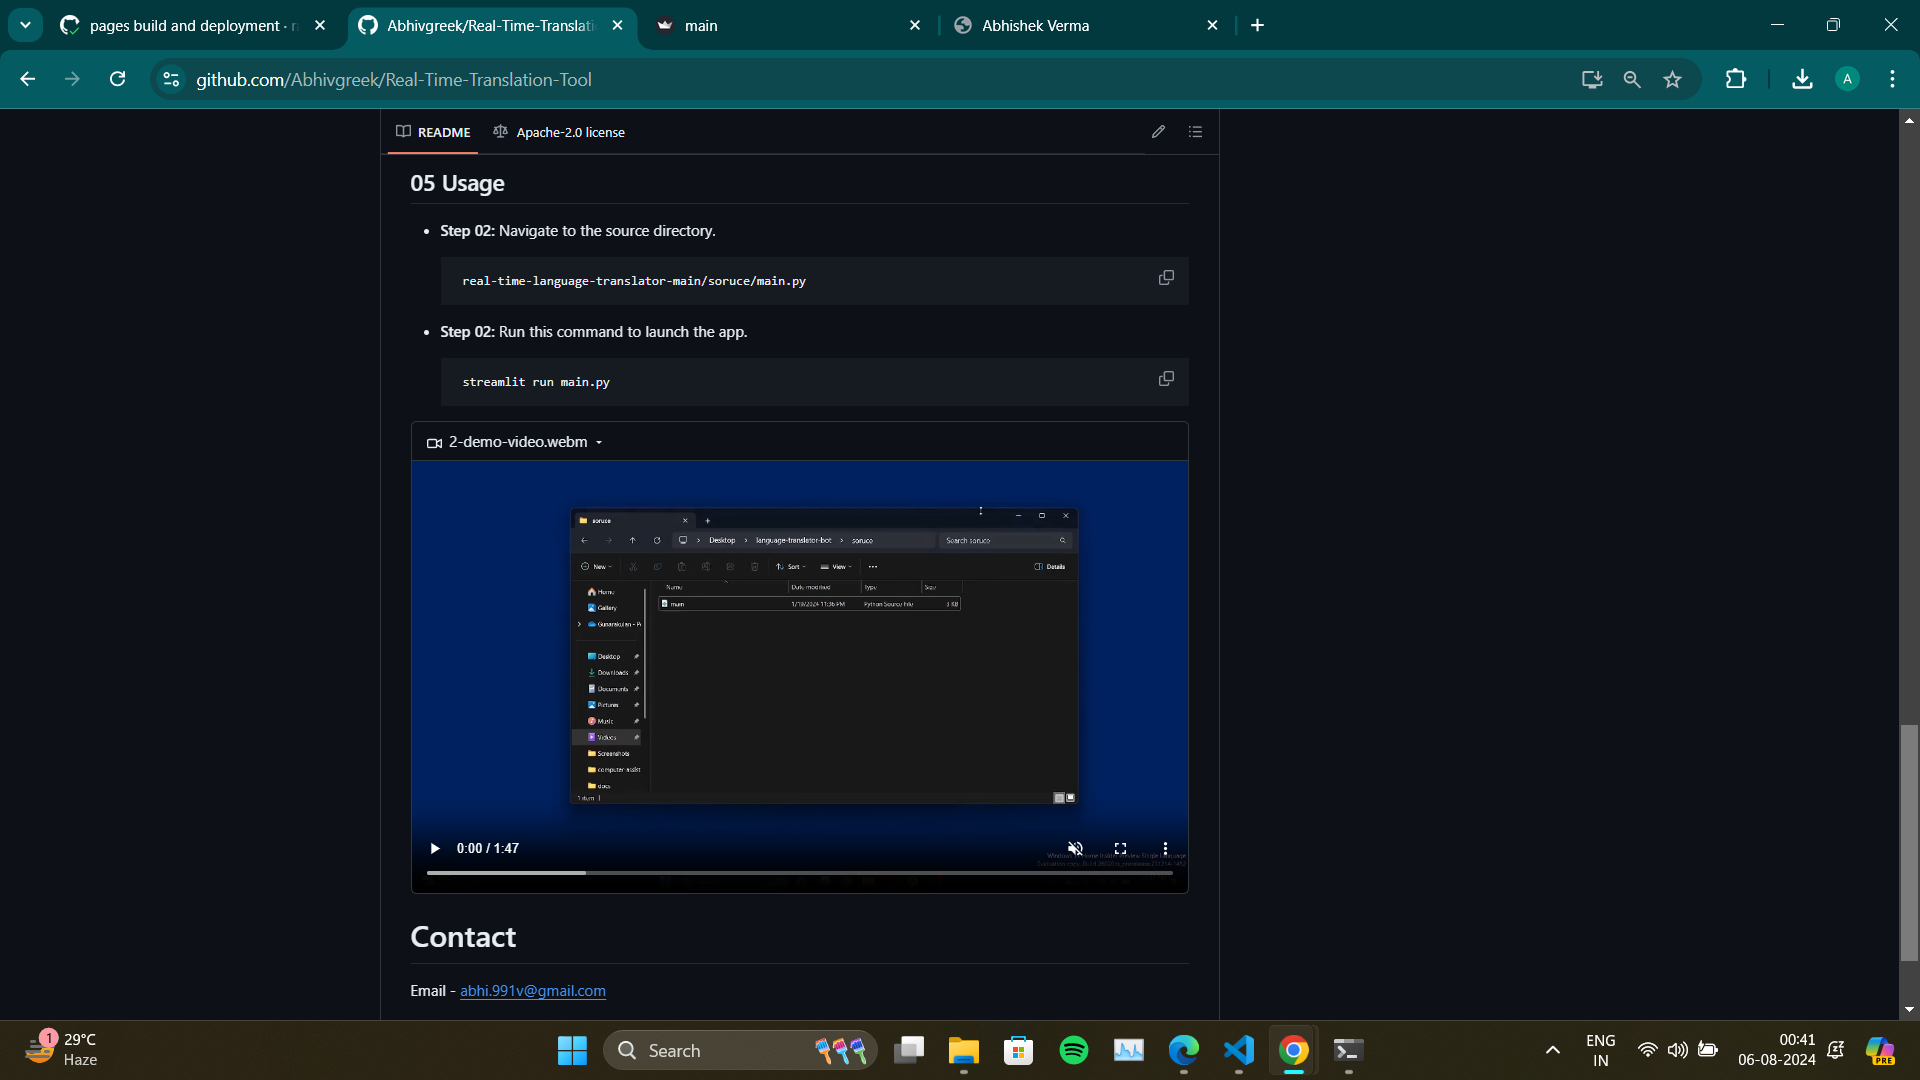
Task: Open Spotify from the taskbar
Action: click(1073, 1050)
